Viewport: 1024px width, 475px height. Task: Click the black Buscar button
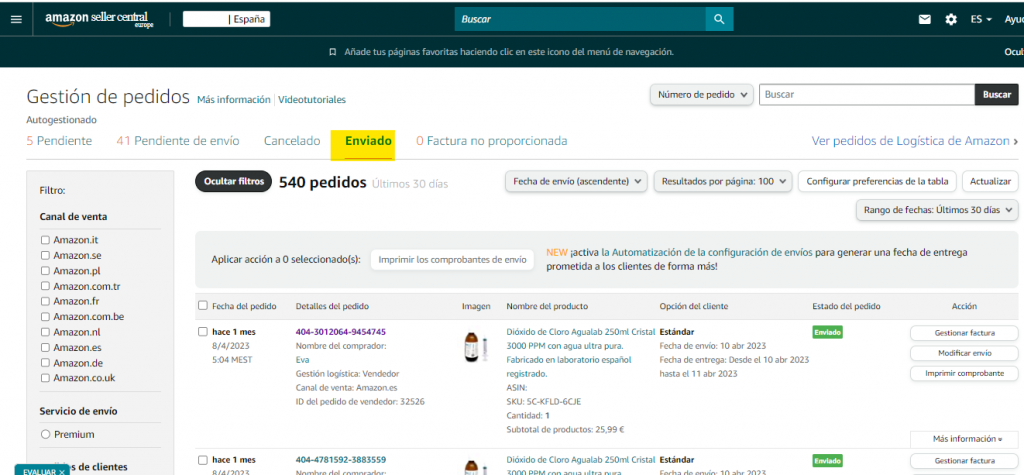[x=997, y=95]
